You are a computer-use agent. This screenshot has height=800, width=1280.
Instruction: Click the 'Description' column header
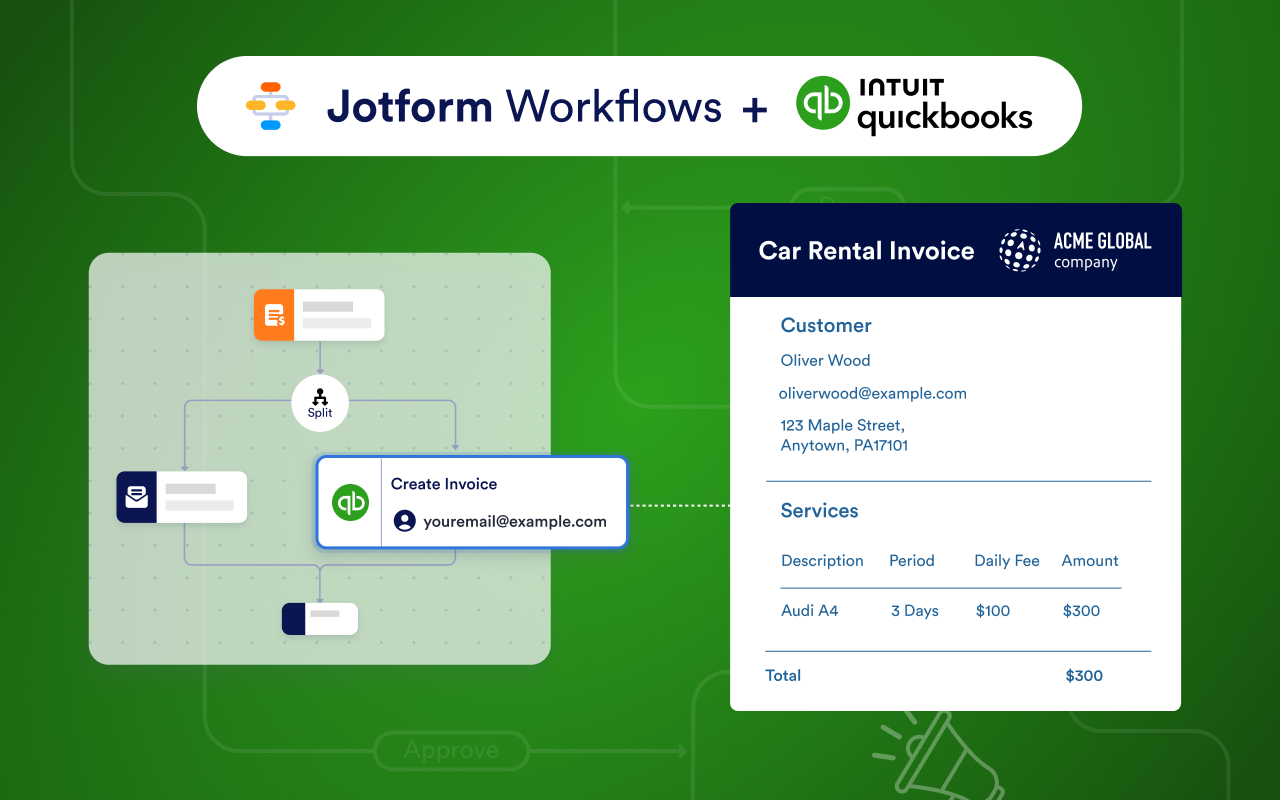tap(822, 561)
